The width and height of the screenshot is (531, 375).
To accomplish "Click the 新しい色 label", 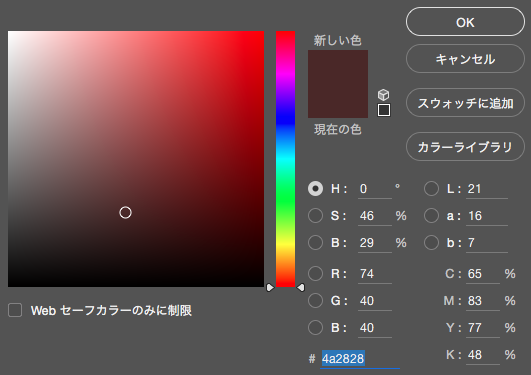I will tap(338, 41).
